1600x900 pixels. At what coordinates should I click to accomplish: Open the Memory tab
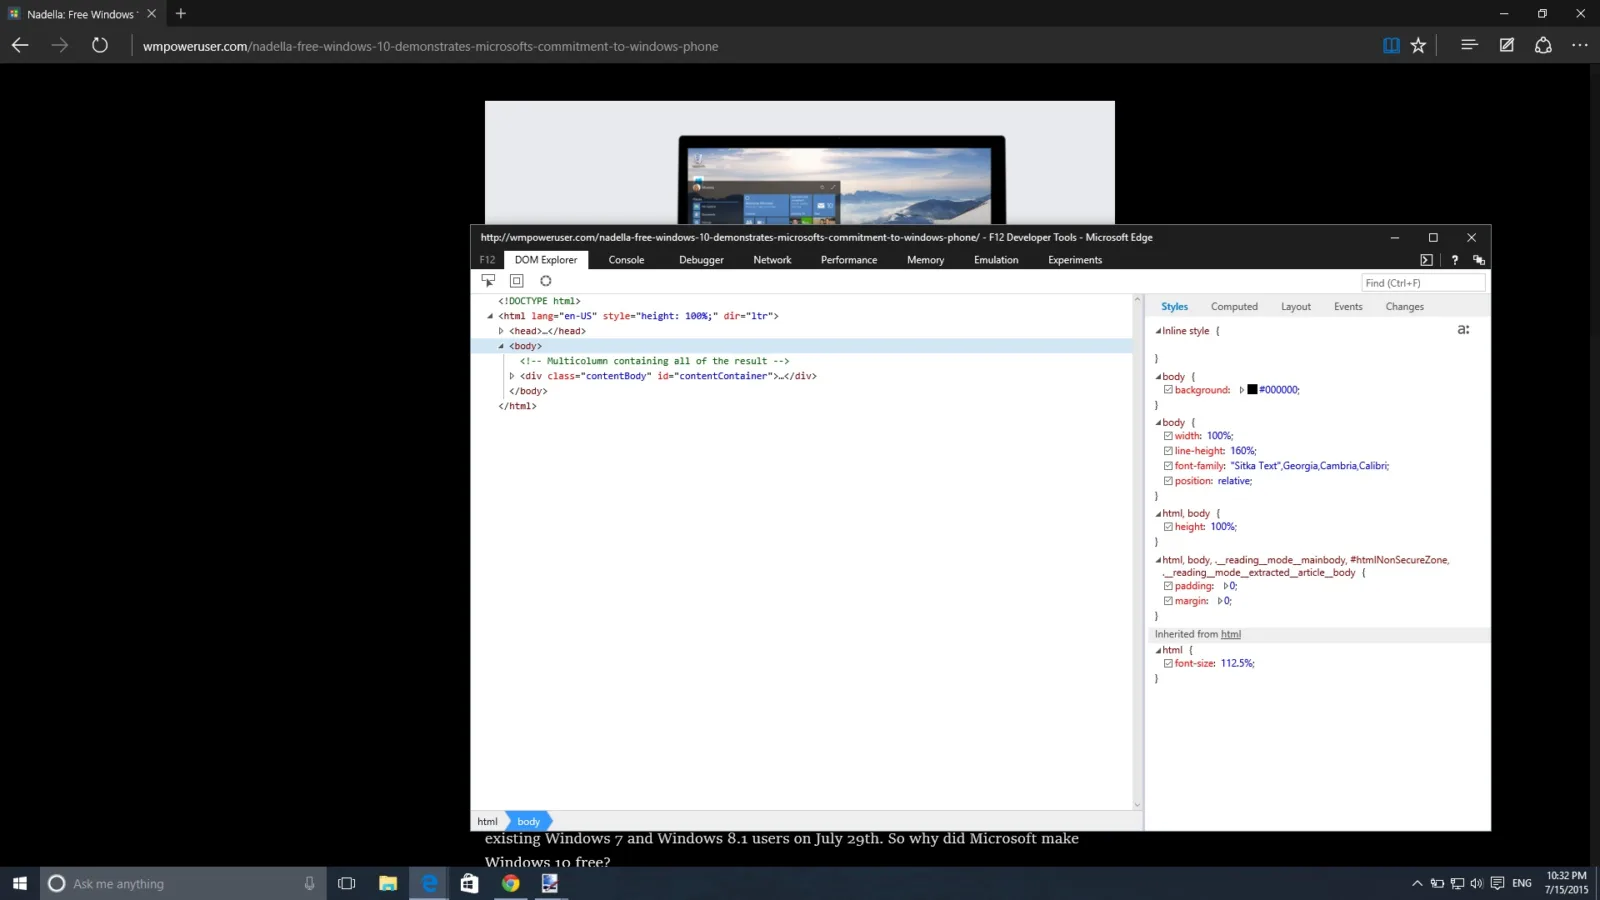pos(925,260)
